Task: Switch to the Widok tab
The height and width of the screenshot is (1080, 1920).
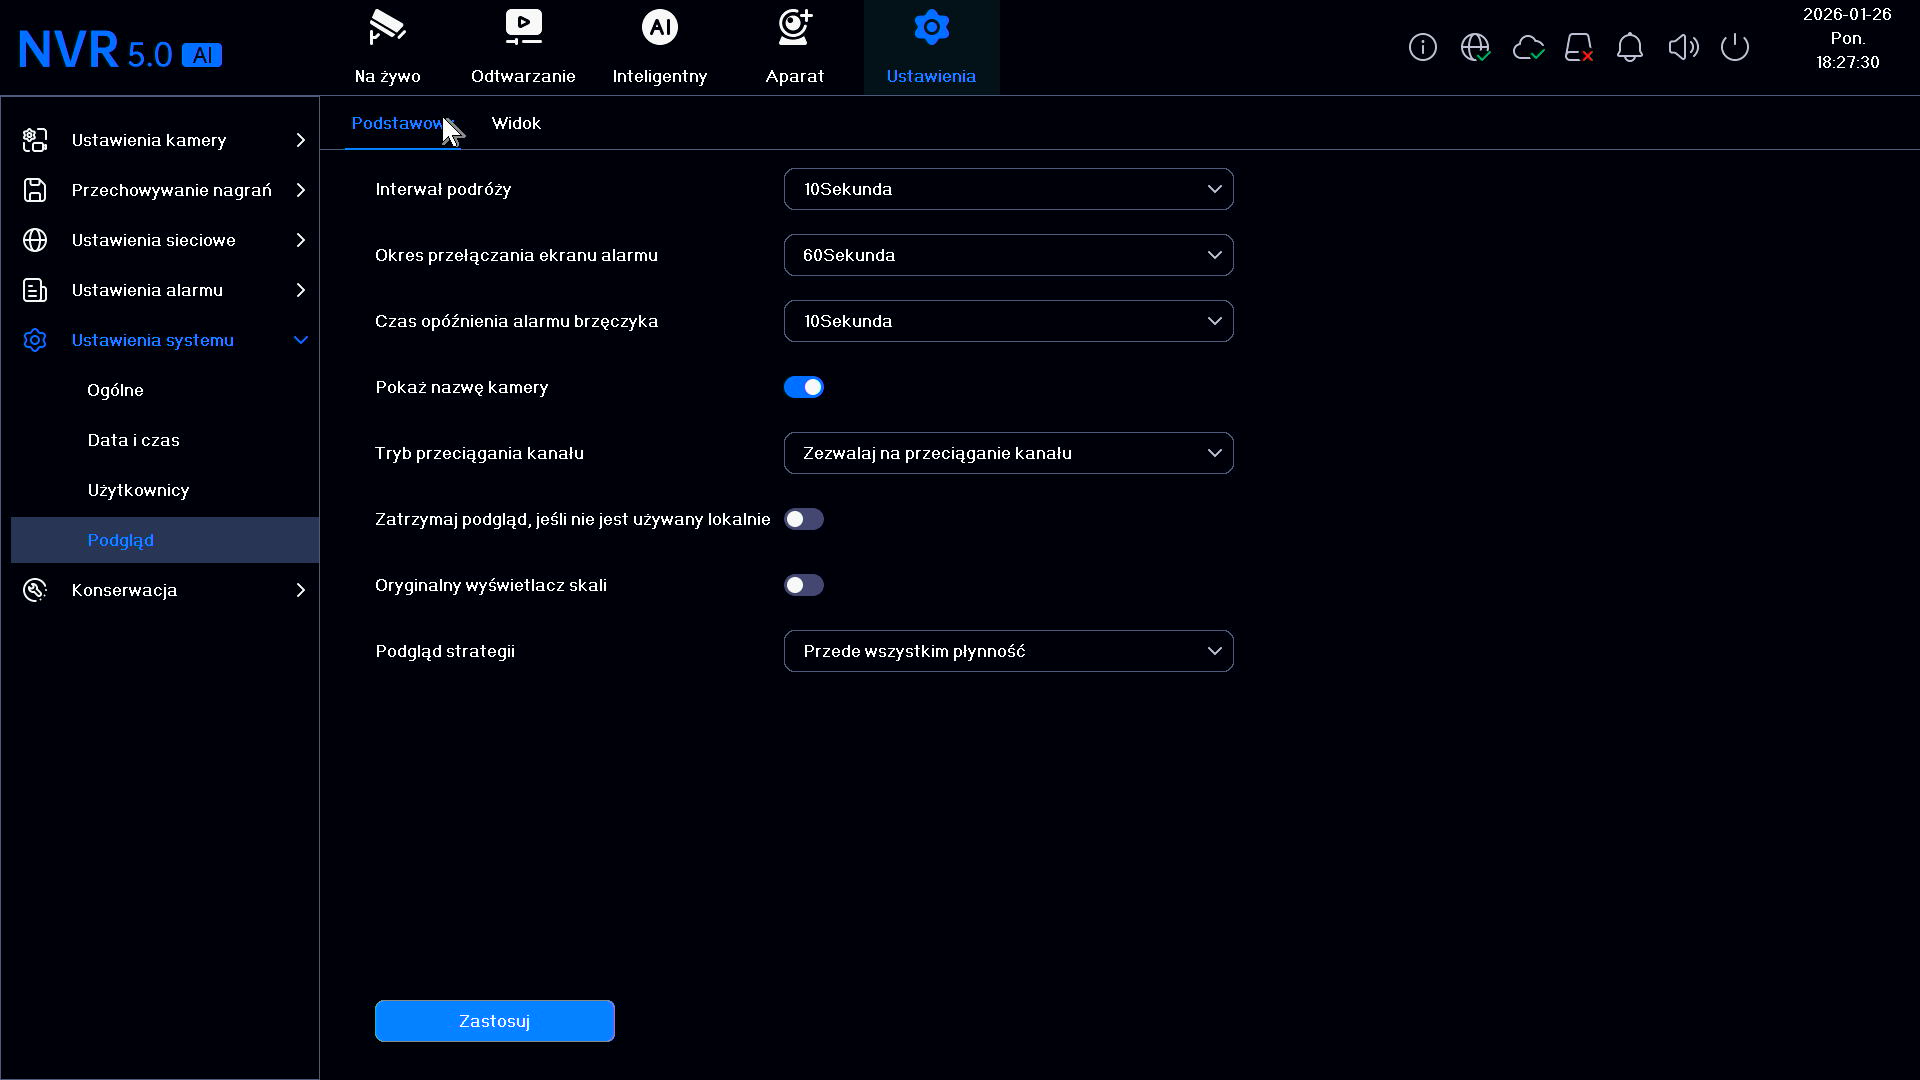Action: coord(516,123)
